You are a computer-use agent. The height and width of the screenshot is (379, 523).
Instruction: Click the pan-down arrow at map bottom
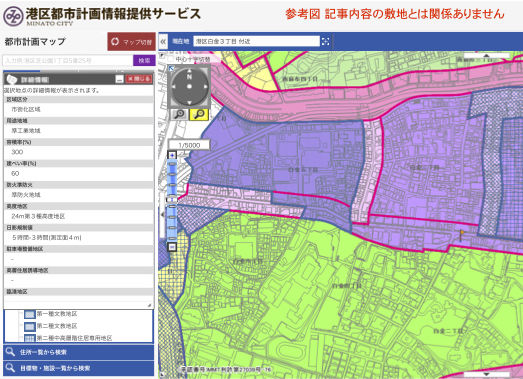[x=487, y=374]
